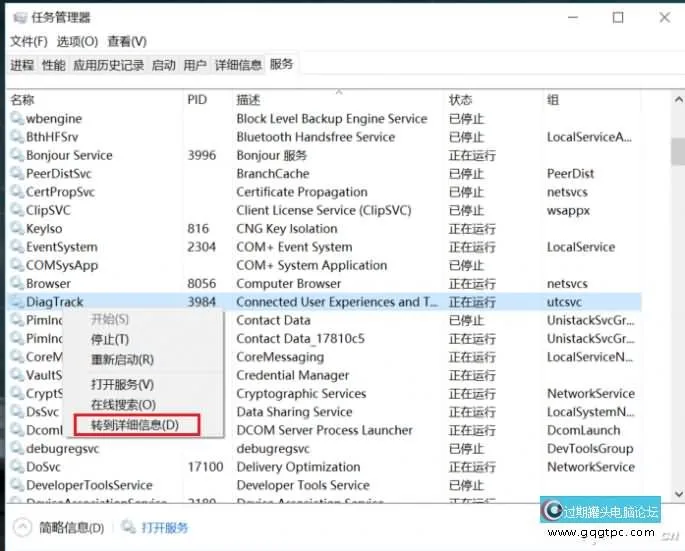685x551 pixels.
Task: Switch to the 启动 tab
Action: coord(164,65)
